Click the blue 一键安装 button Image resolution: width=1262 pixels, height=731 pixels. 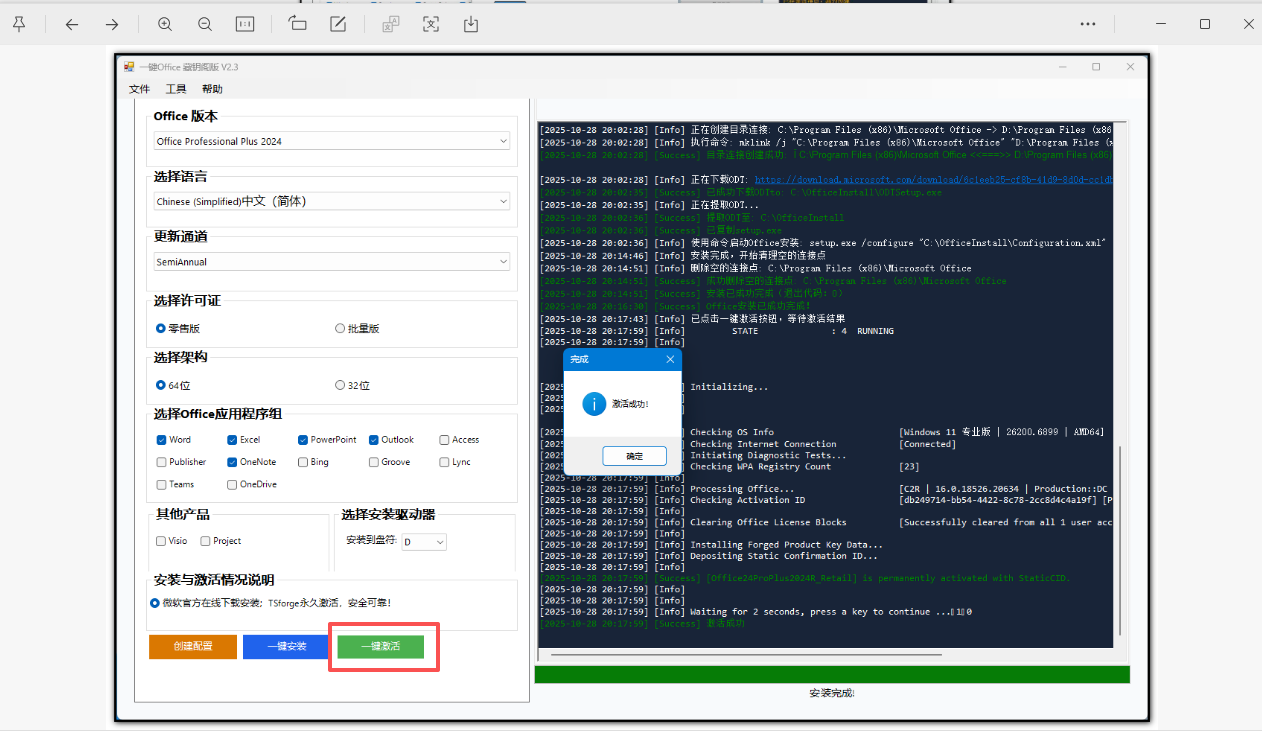pyautogui.click(x=287, y=646)
